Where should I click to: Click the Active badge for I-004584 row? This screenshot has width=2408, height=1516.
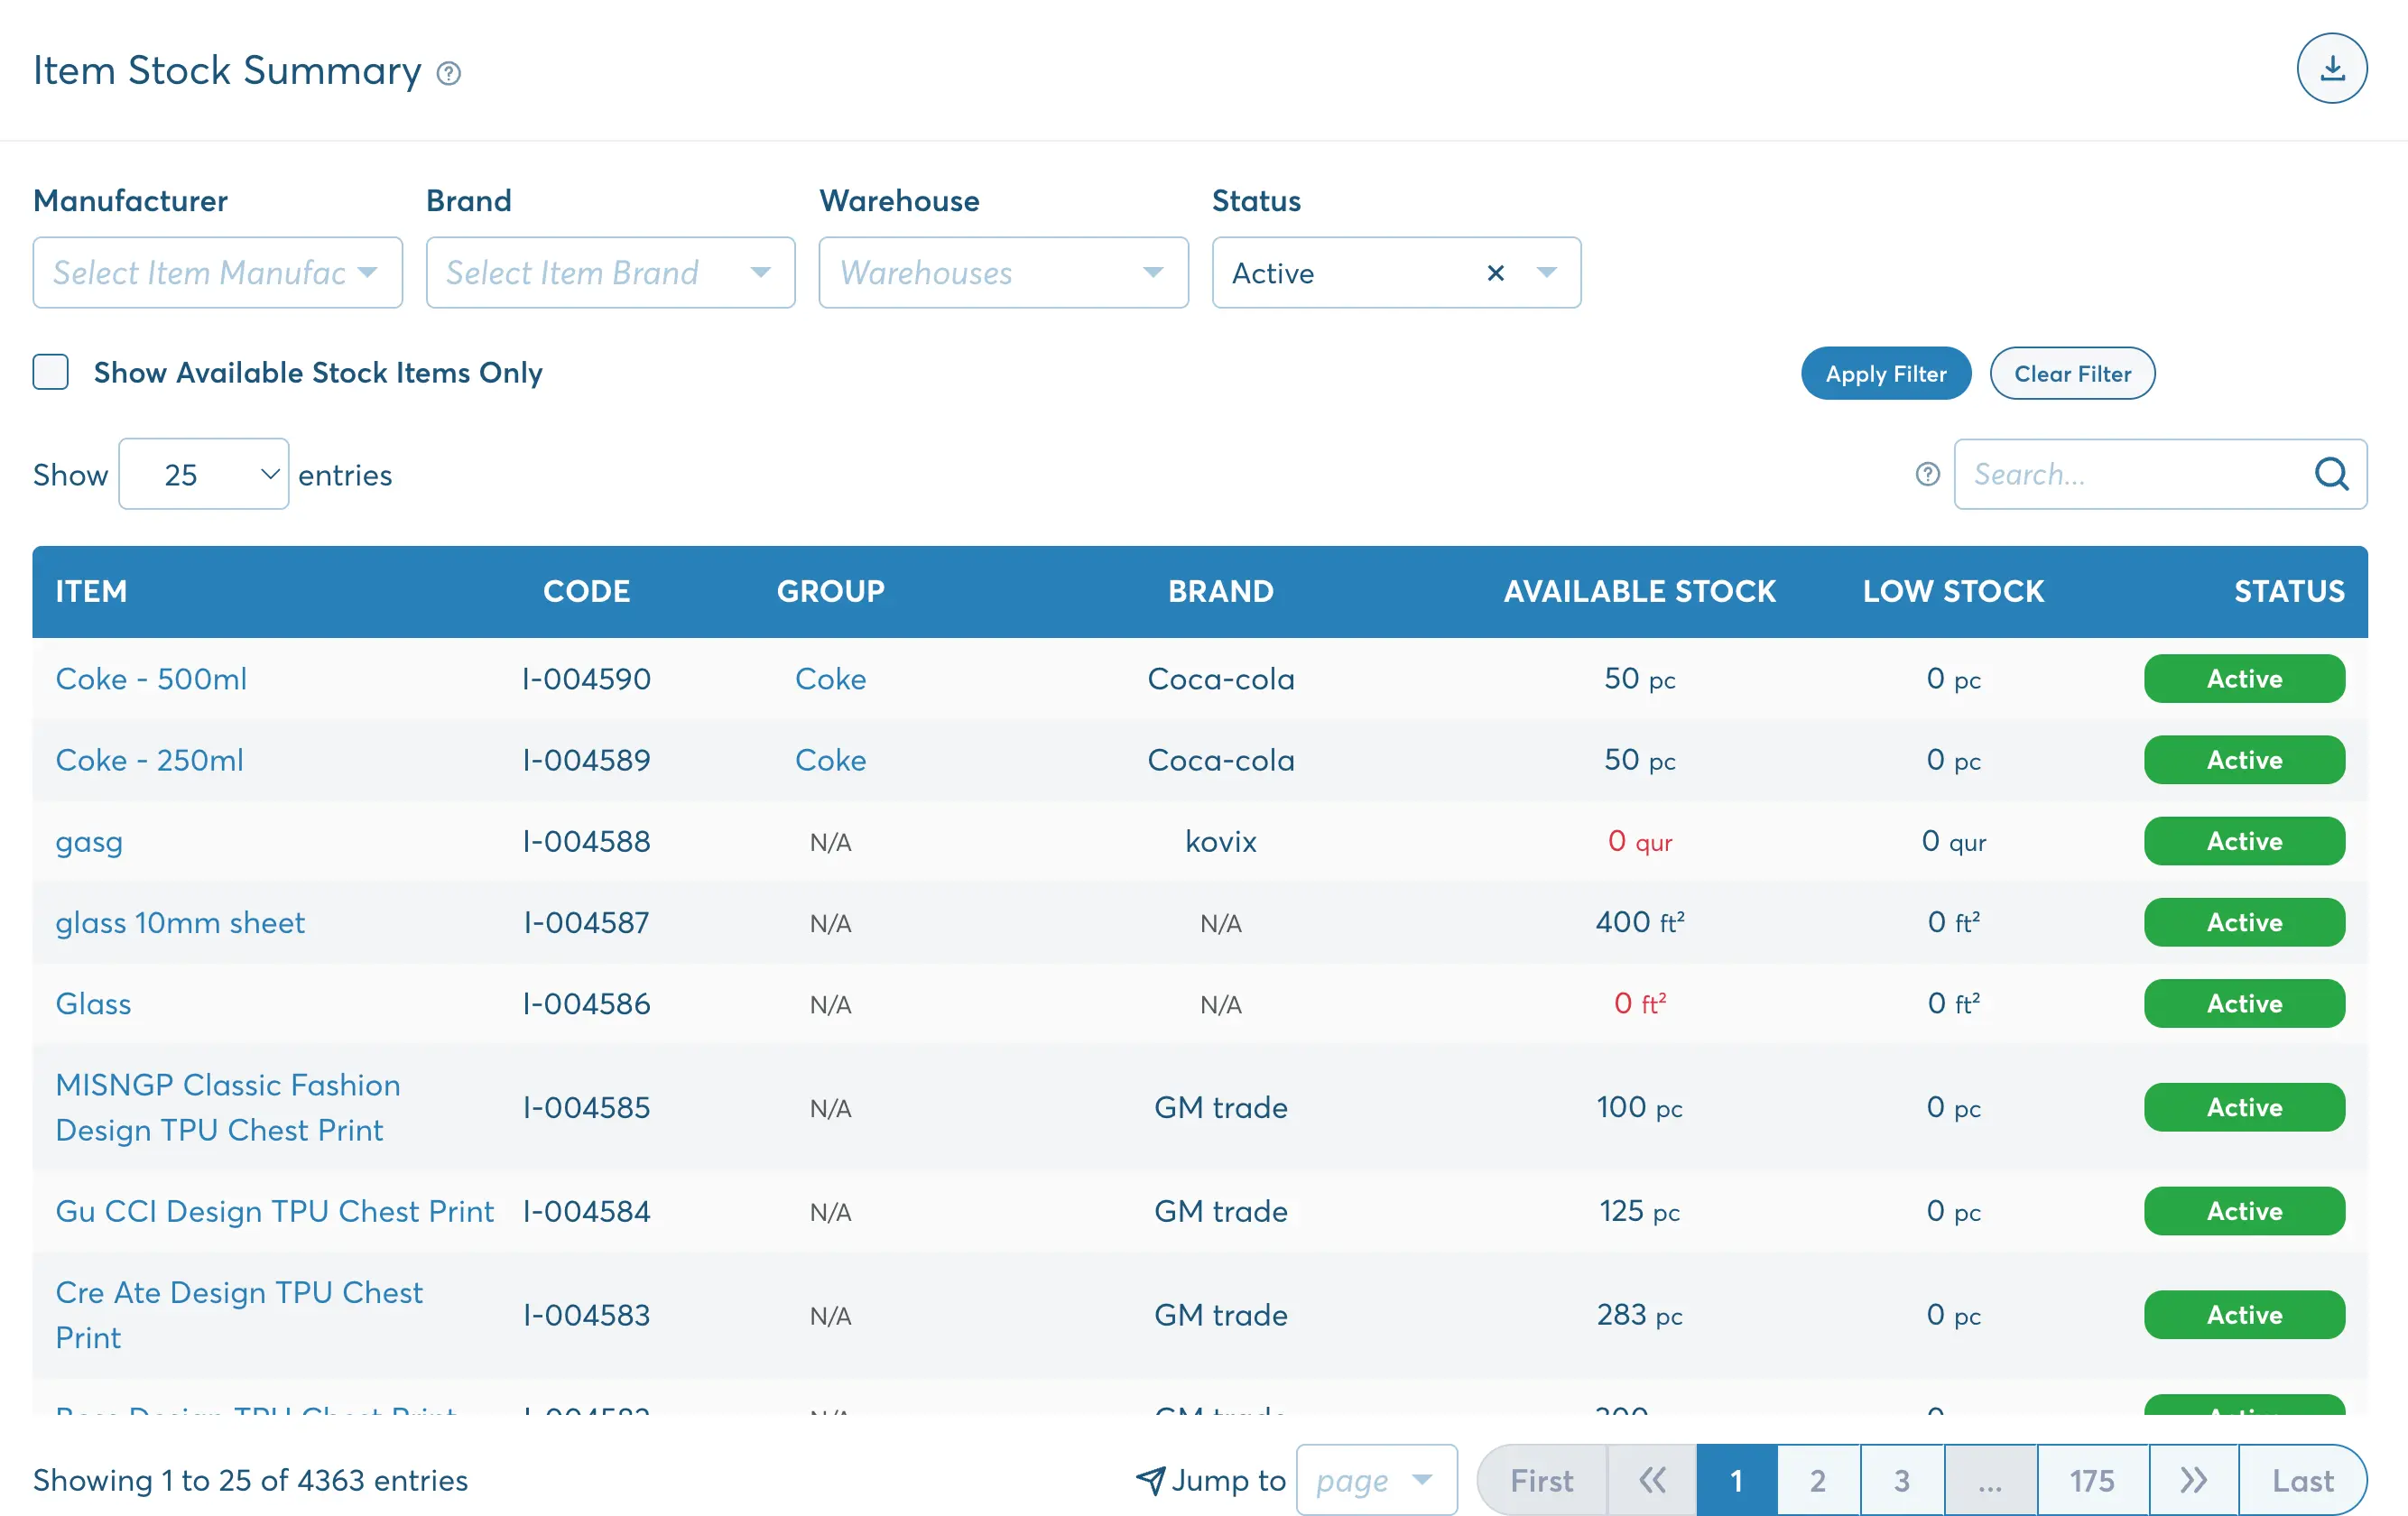(2243, 1210)
